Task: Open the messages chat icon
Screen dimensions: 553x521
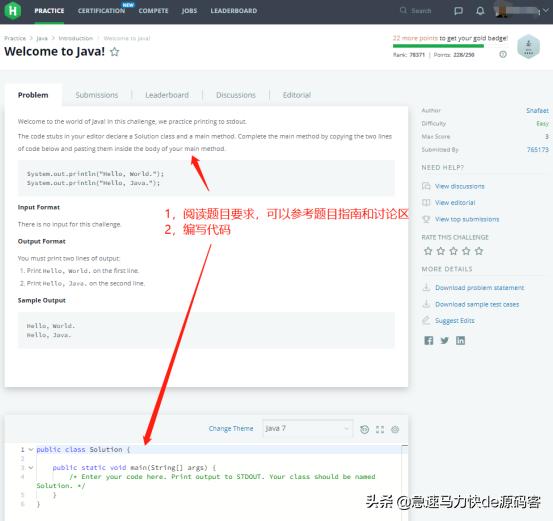Action: tap(458, 11)
